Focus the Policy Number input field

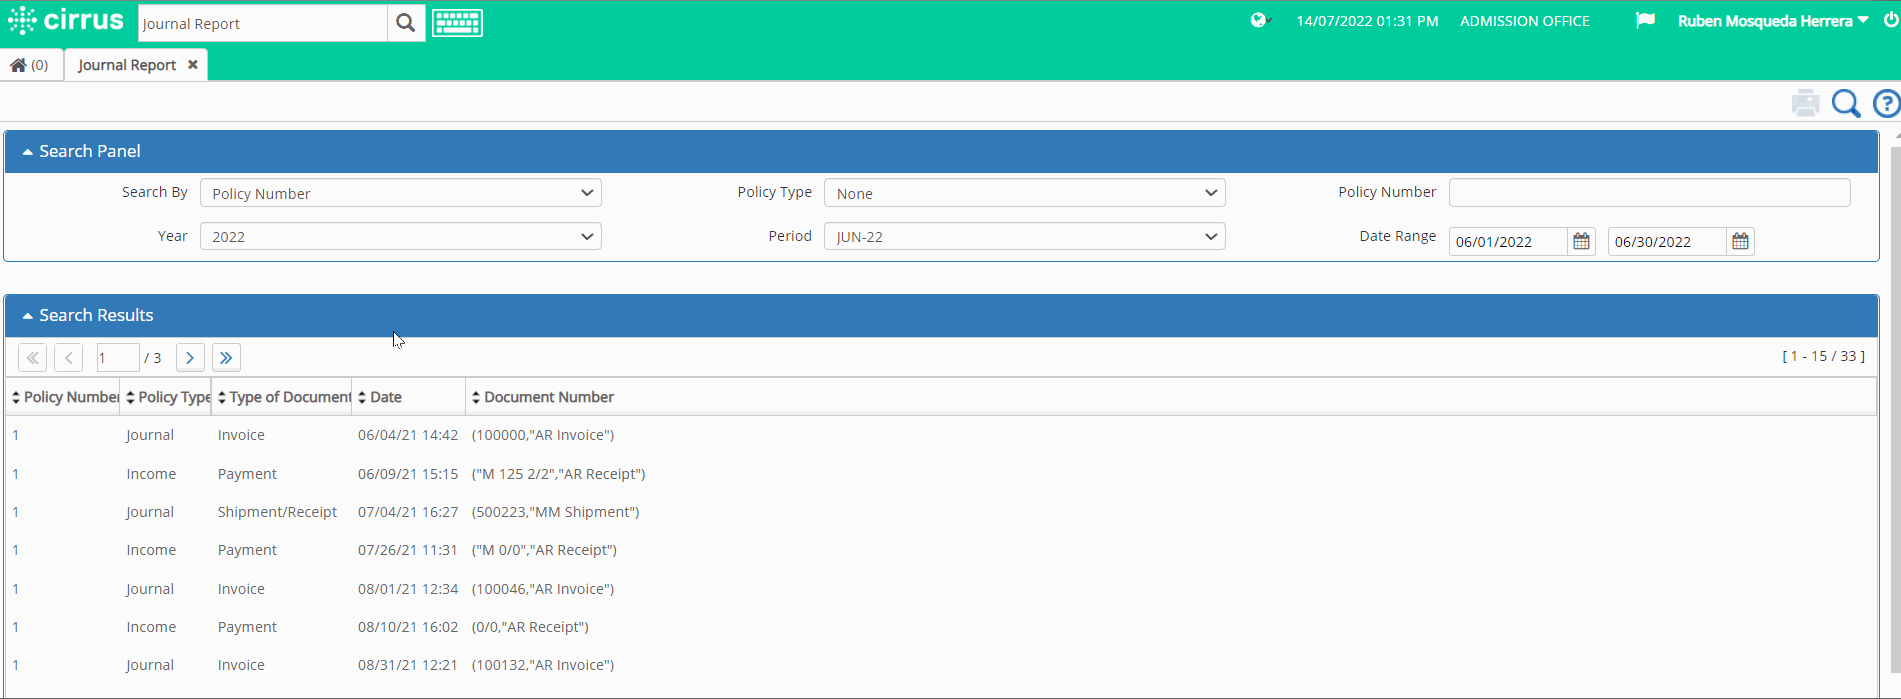coord(1650,193)
